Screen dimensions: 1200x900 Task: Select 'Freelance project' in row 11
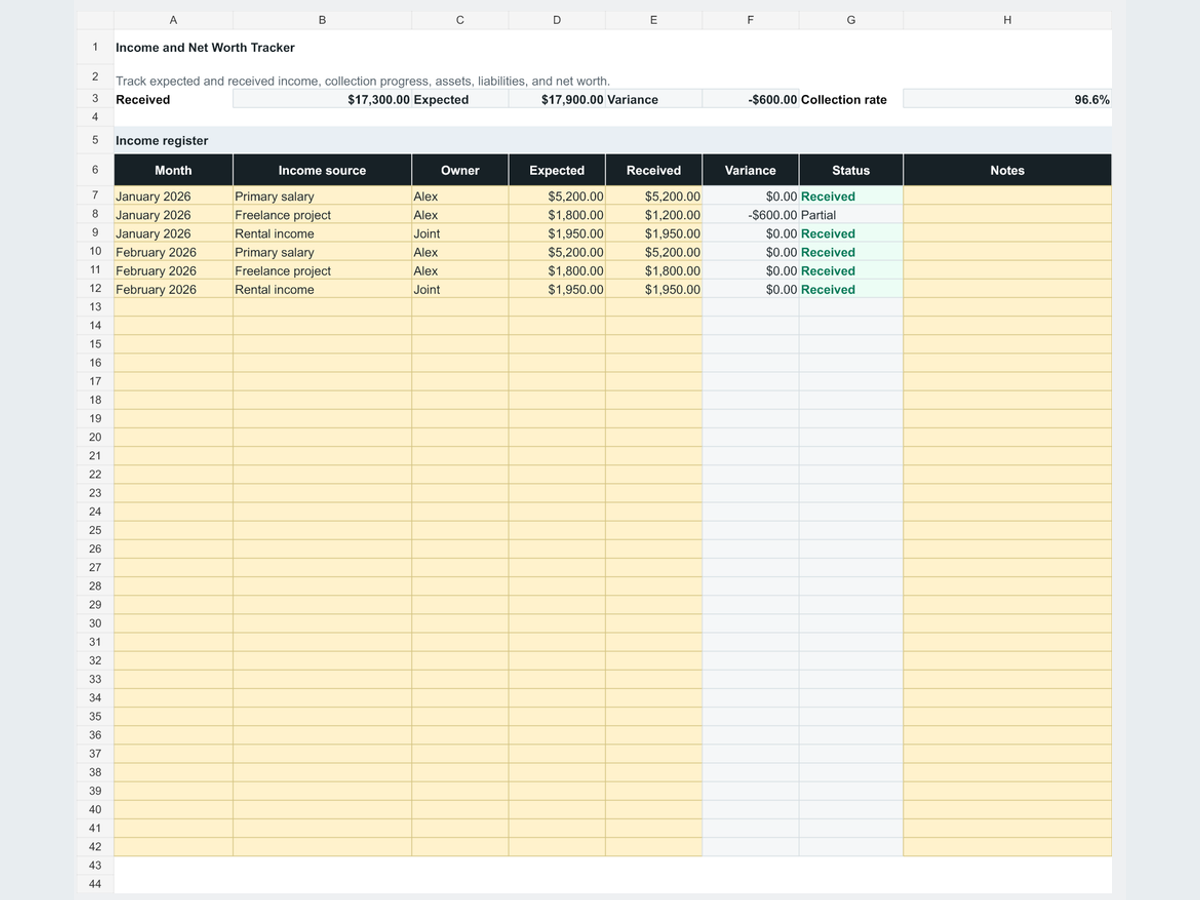pos(322,270)
